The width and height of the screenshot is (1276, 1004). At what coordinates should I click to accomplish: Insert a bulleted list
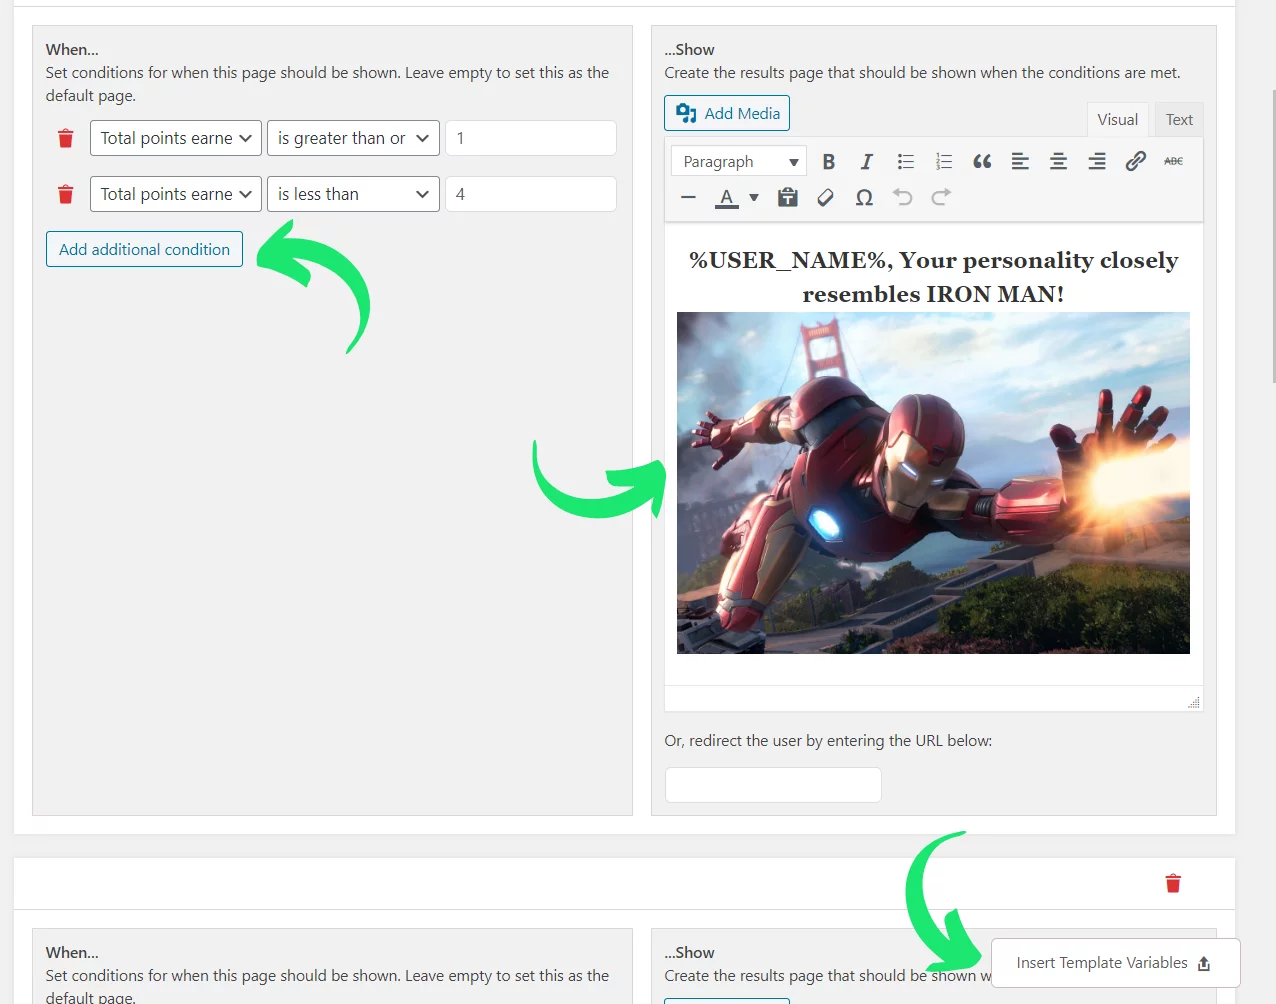coord(905,162)
